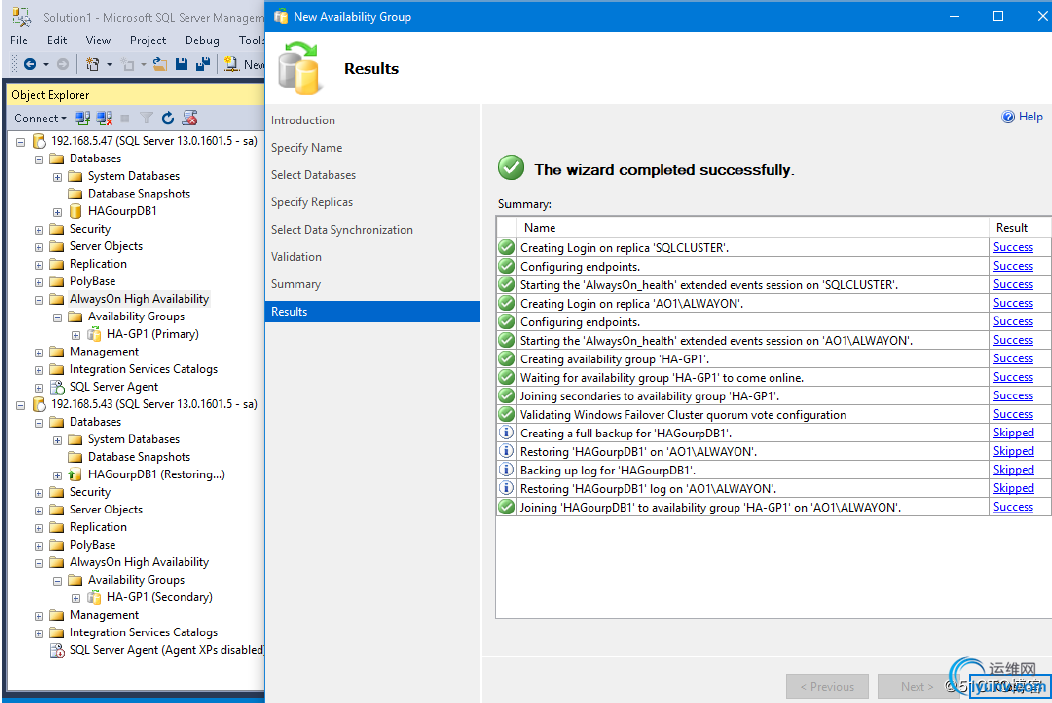Expand the HAGourpDB1 (Restoring...) database node
Viewport: 1052px width, 703px height.
pos(58,475)
